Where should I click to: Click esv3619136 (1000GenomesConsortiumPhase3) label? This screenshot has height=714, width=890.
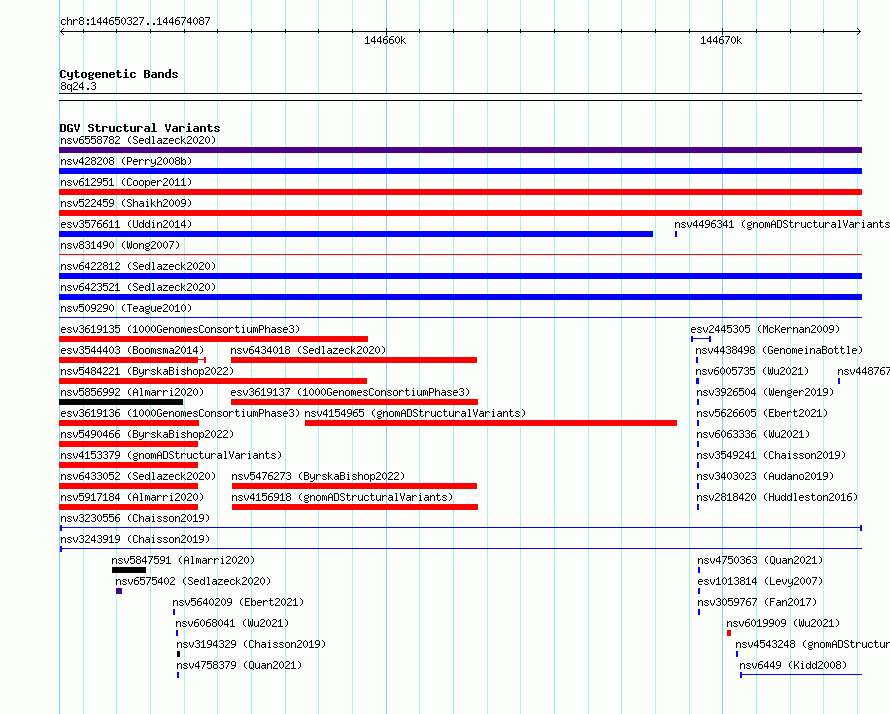(x=180, y=413)
